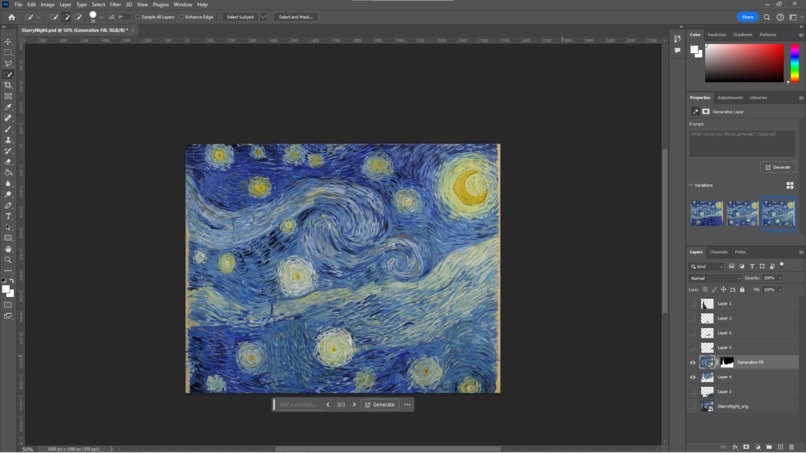Screen dimensions: 806x453
Task: Choose Subtract from selection brush mode
Action: pos(78,17)
